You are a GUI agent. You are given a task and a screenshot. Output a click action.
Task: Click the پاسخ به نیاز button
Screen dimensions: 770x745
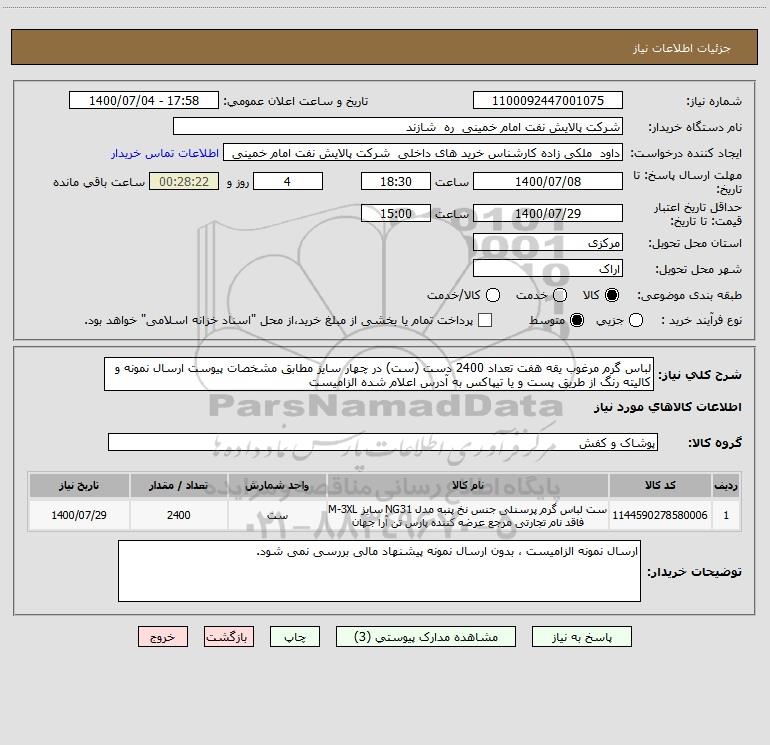coord(582,637)
